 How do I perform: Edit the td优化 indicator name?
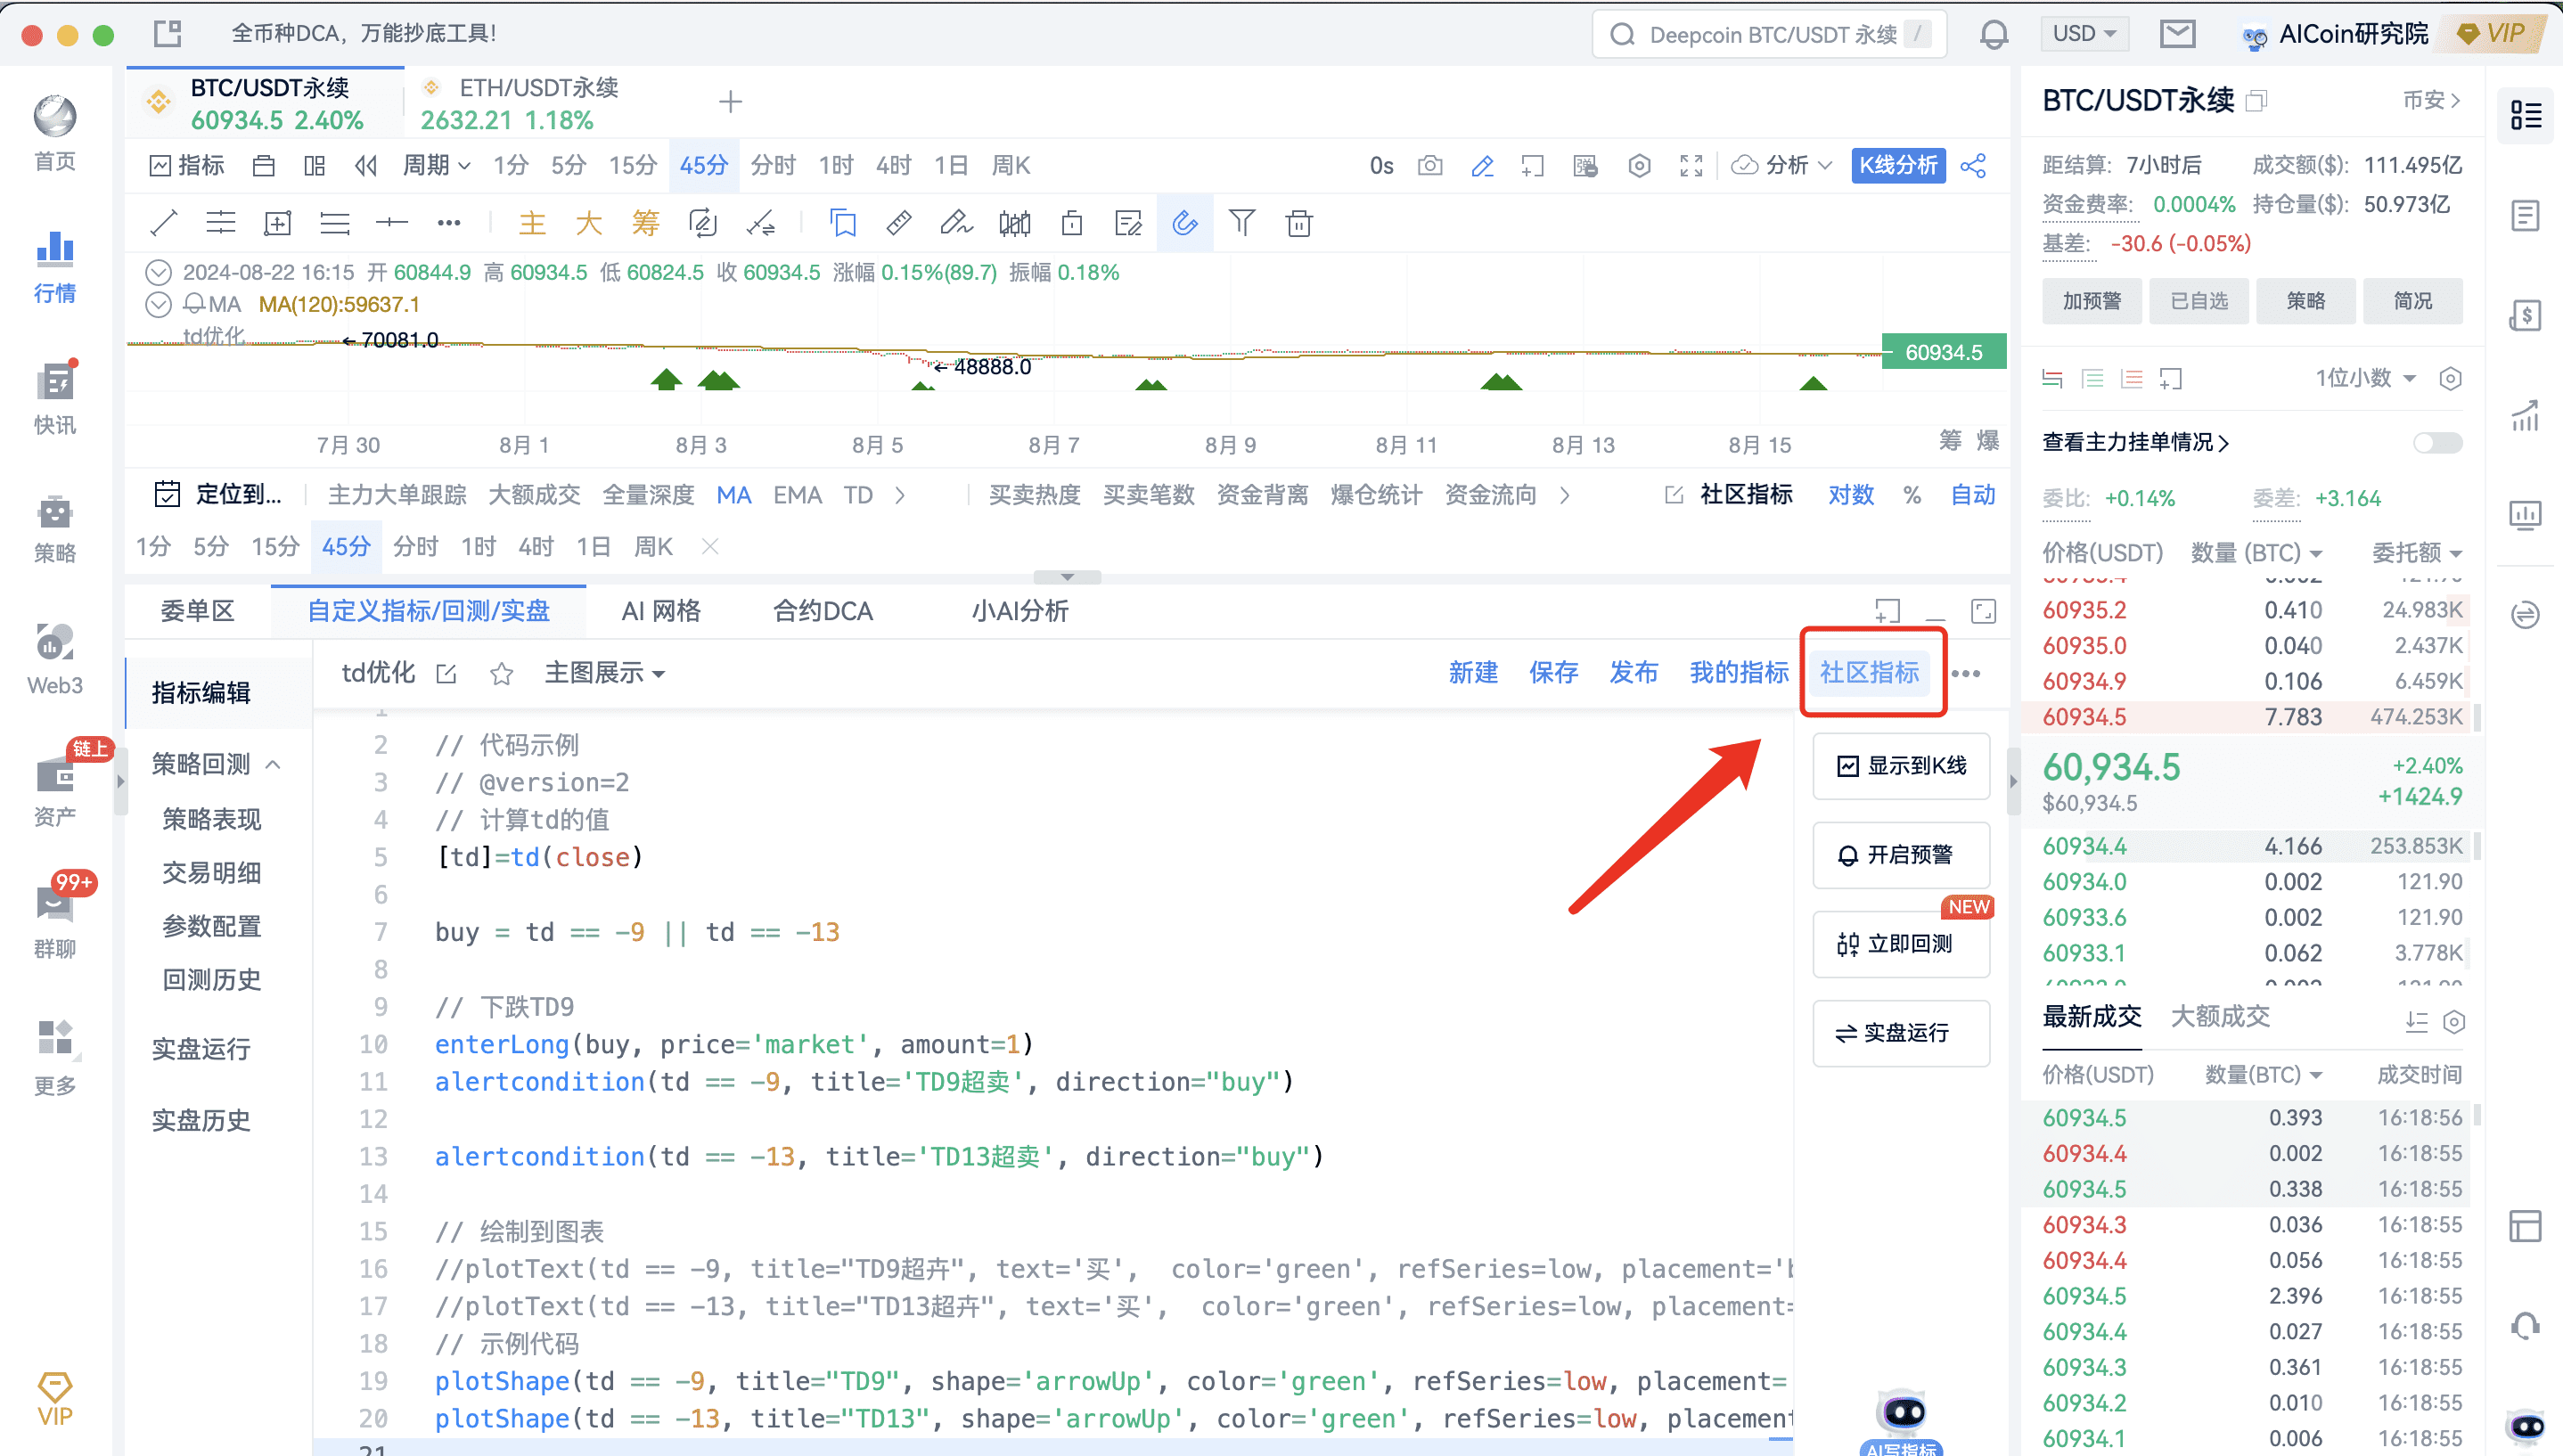[x=447, y=674]
